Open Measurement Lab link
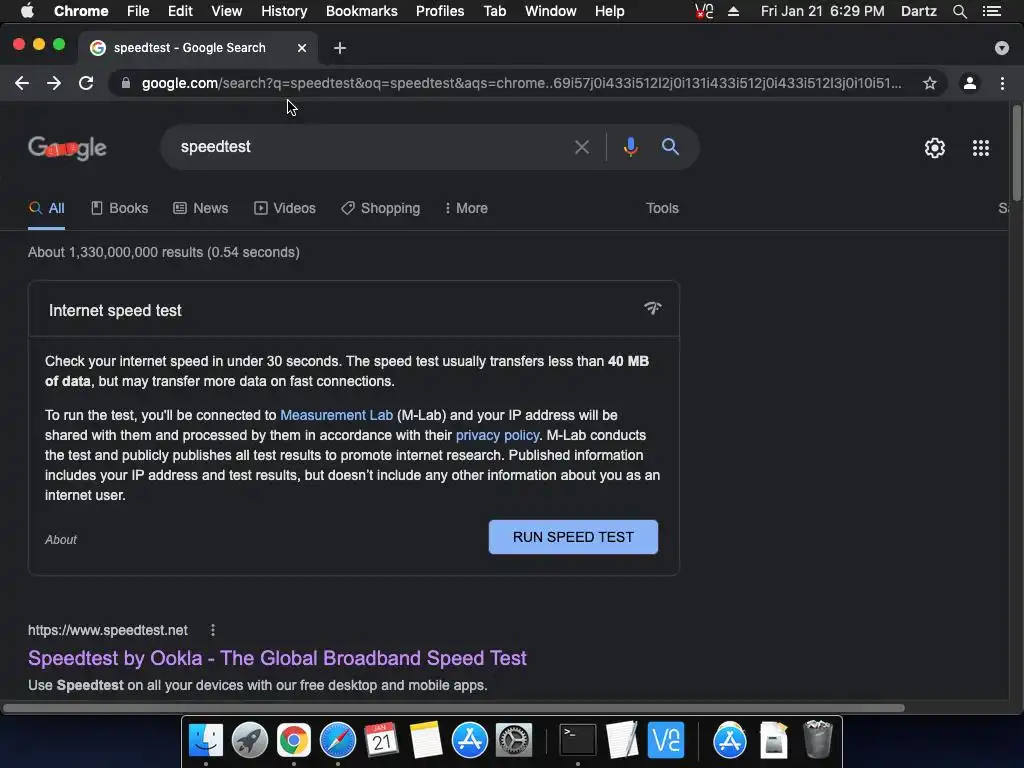 tap(336, 415)
